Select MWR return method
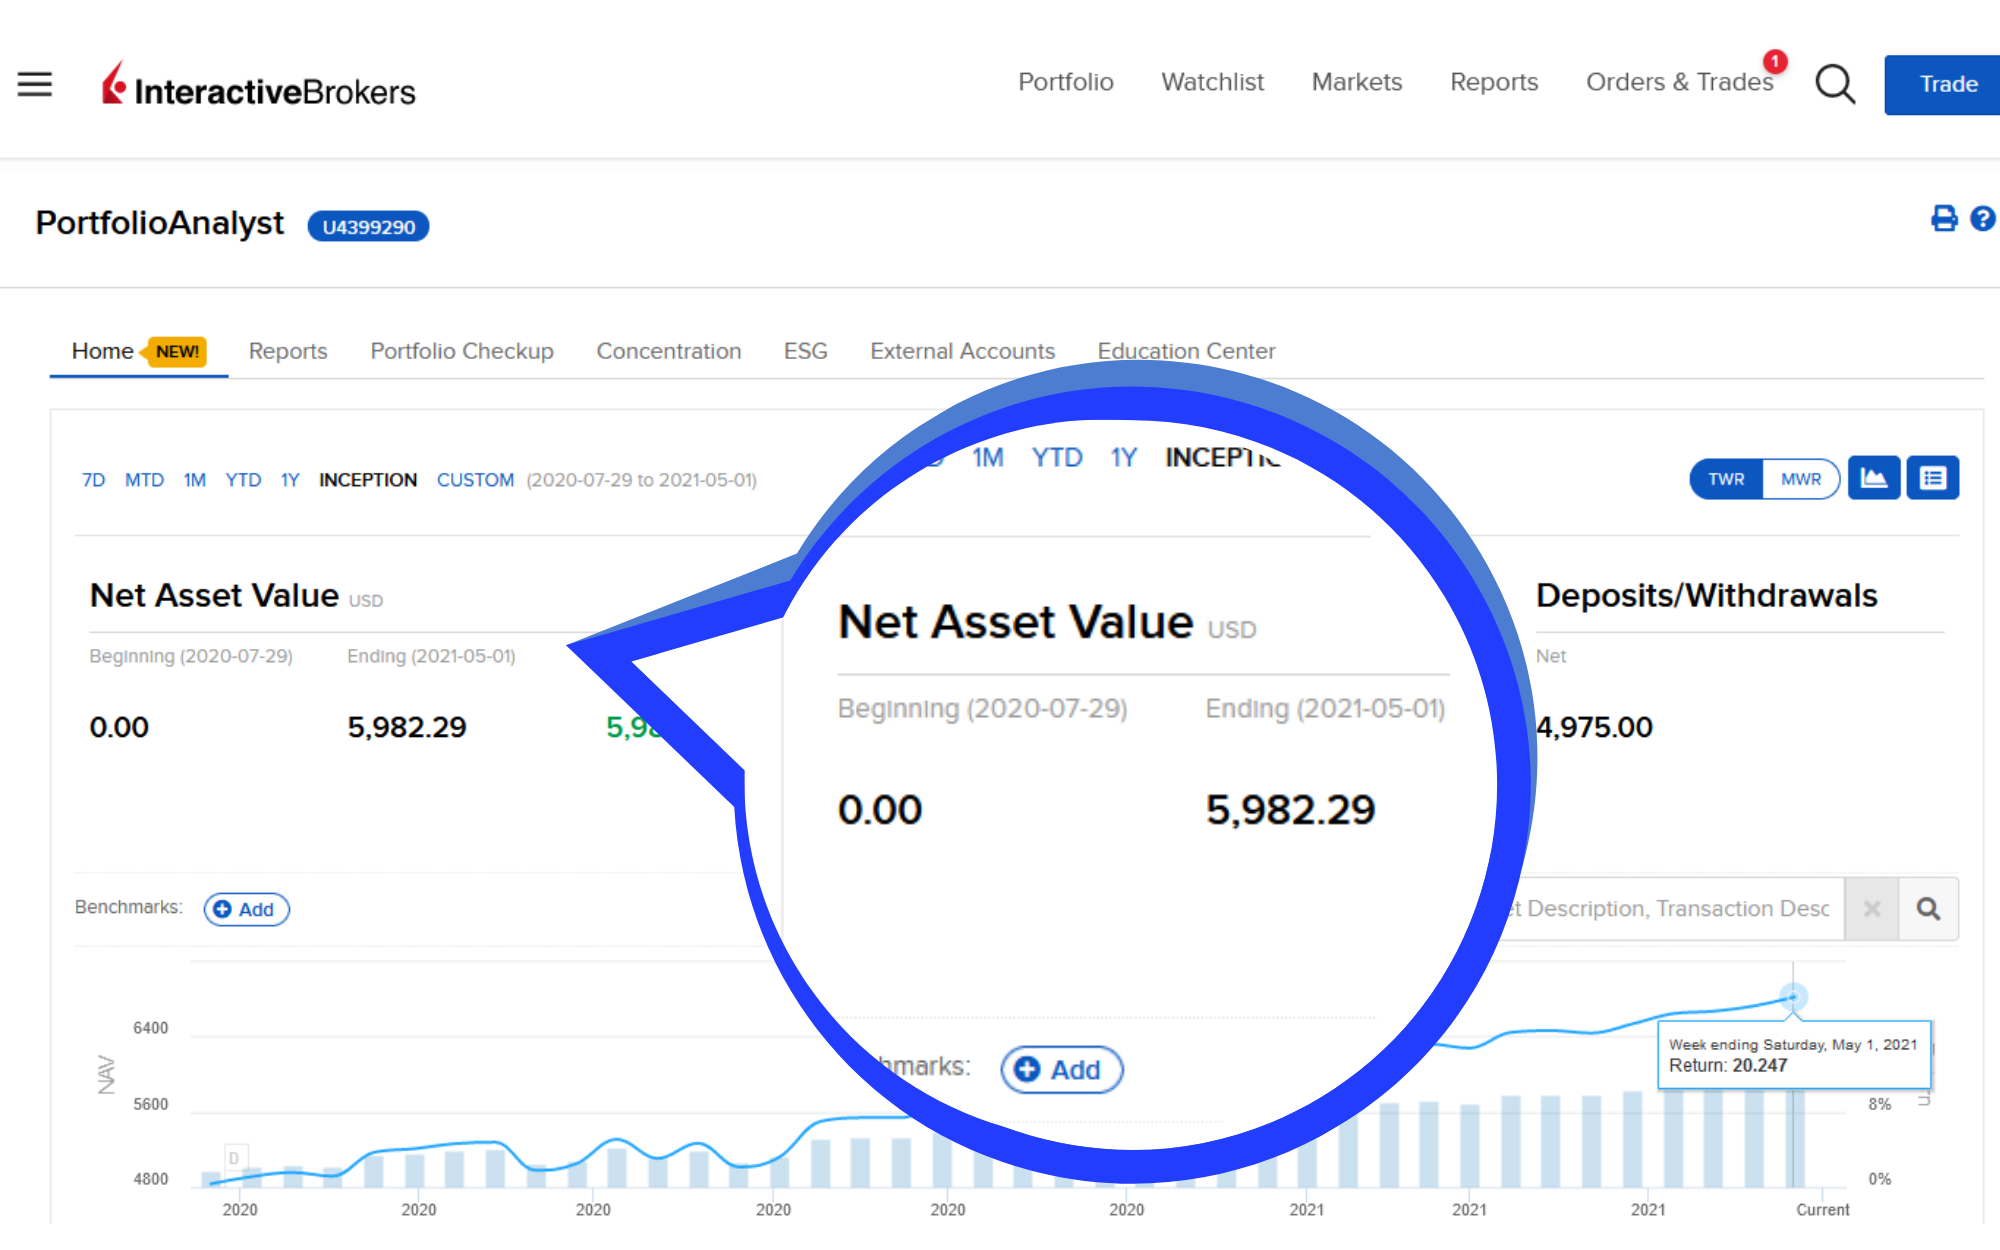This screenshot has height=1250, width=2000. pyautogui.click(x=1800, y=479)
